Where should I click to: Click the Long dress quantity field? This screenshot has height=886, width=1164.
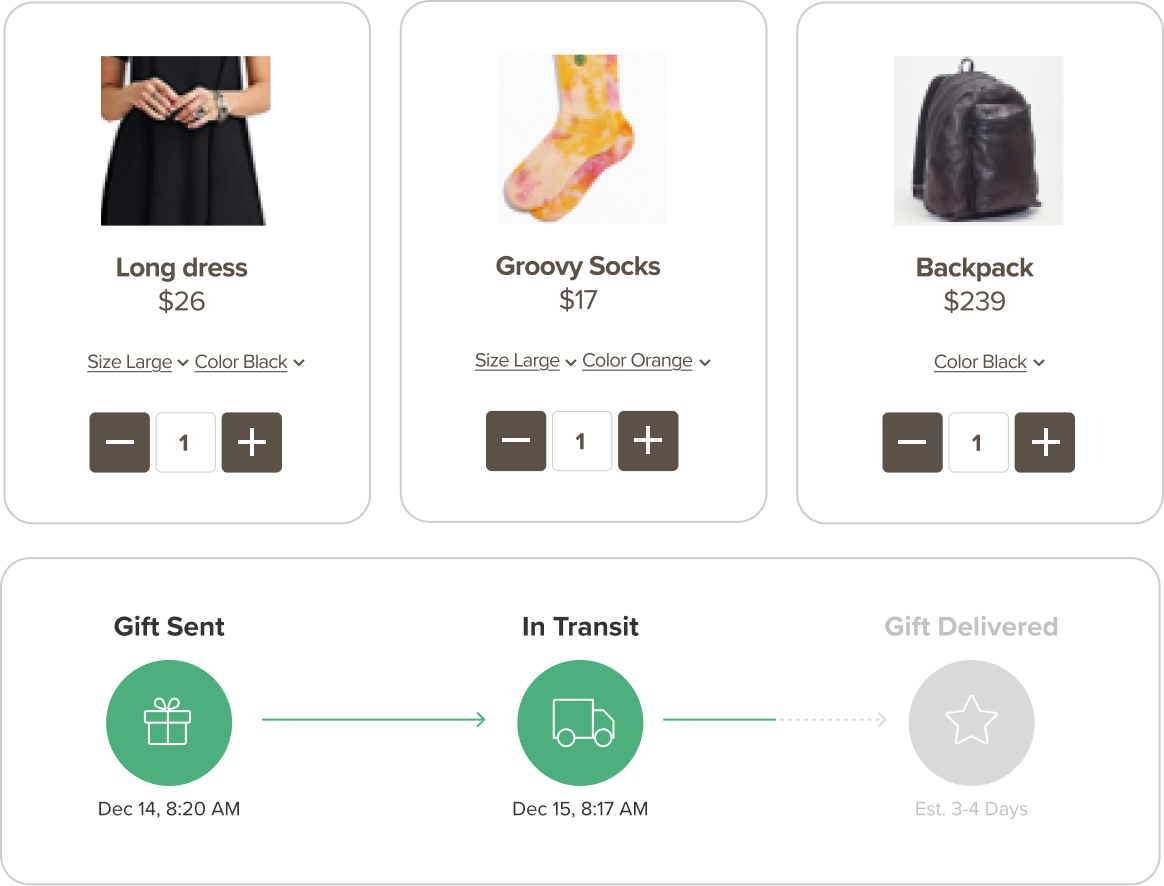point(185,442)
